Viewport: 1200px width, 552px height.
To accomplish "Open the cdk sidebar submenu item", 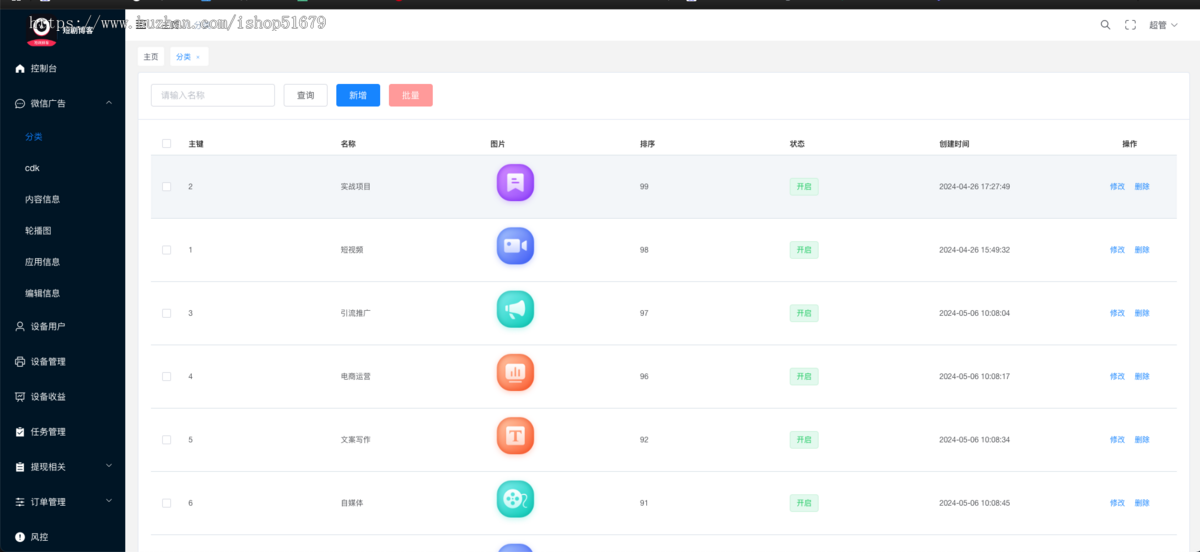I will [x=32, y=168].
